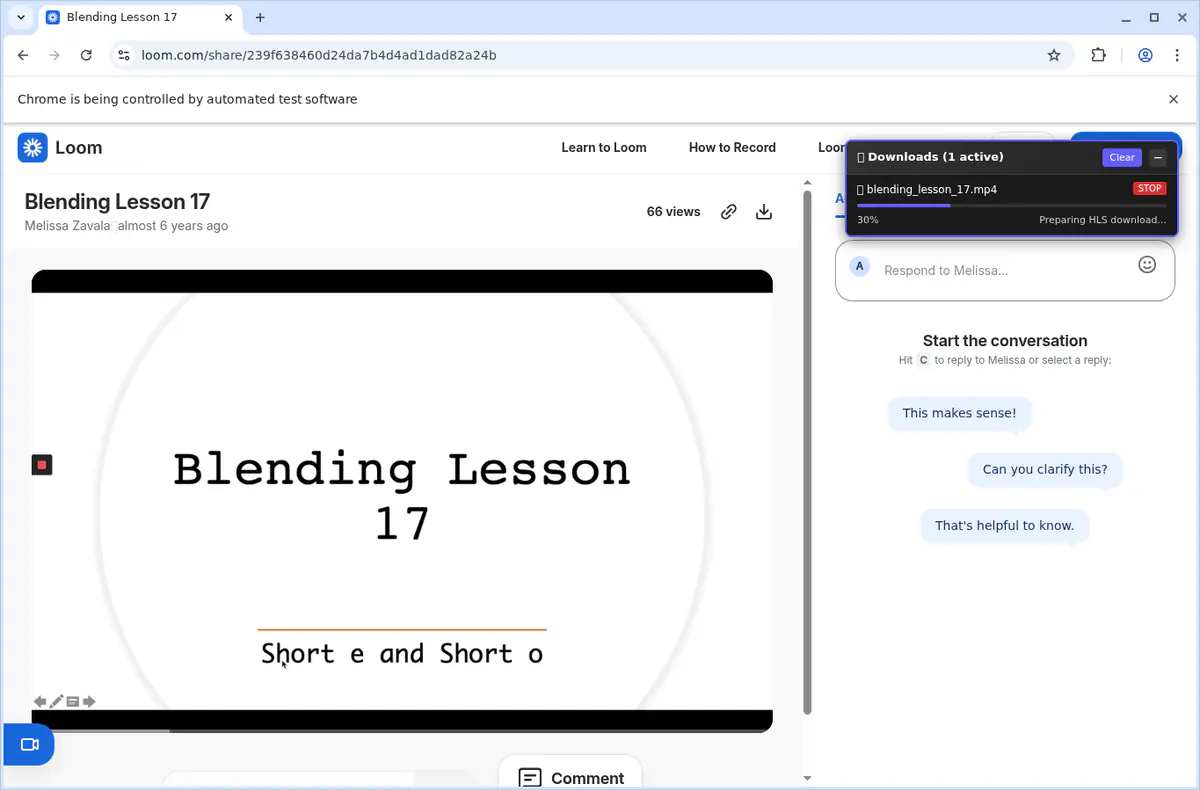The height and width of the screenshot is (790, 1200).
Task: Click the red stop recording square
Action: coord(42,465)
